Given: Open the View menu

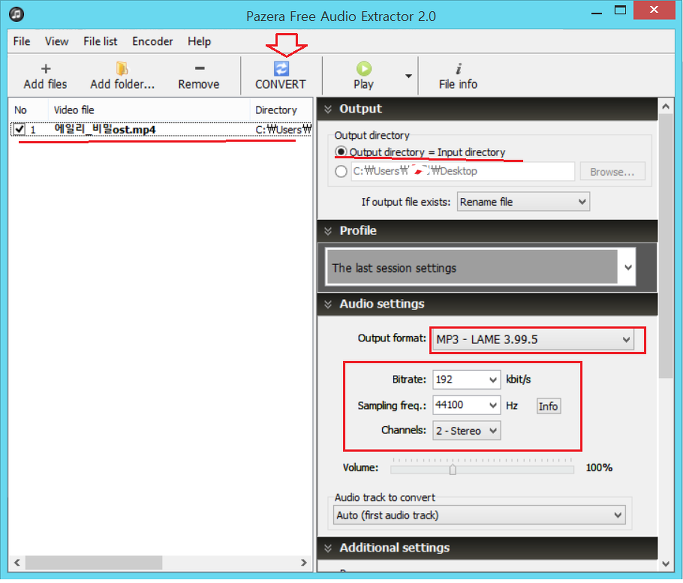Looking at the screenshot, I should point(57,41).
